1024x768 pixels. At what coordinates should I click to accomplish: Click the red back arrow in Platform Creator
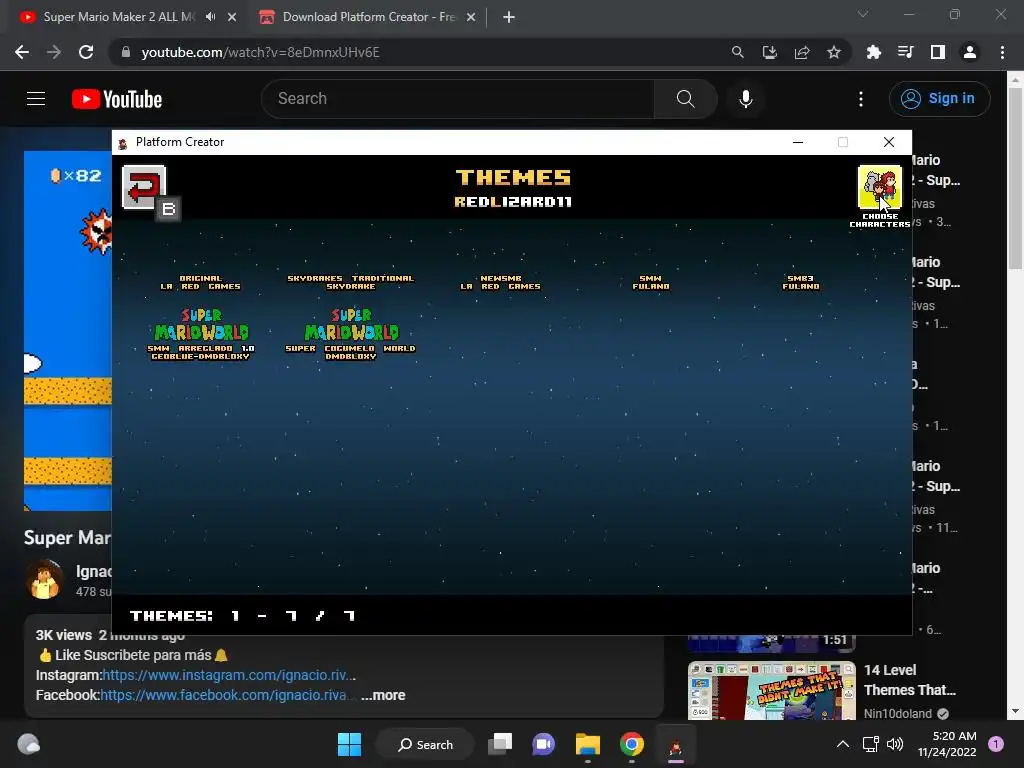click(x=144, y=187)
